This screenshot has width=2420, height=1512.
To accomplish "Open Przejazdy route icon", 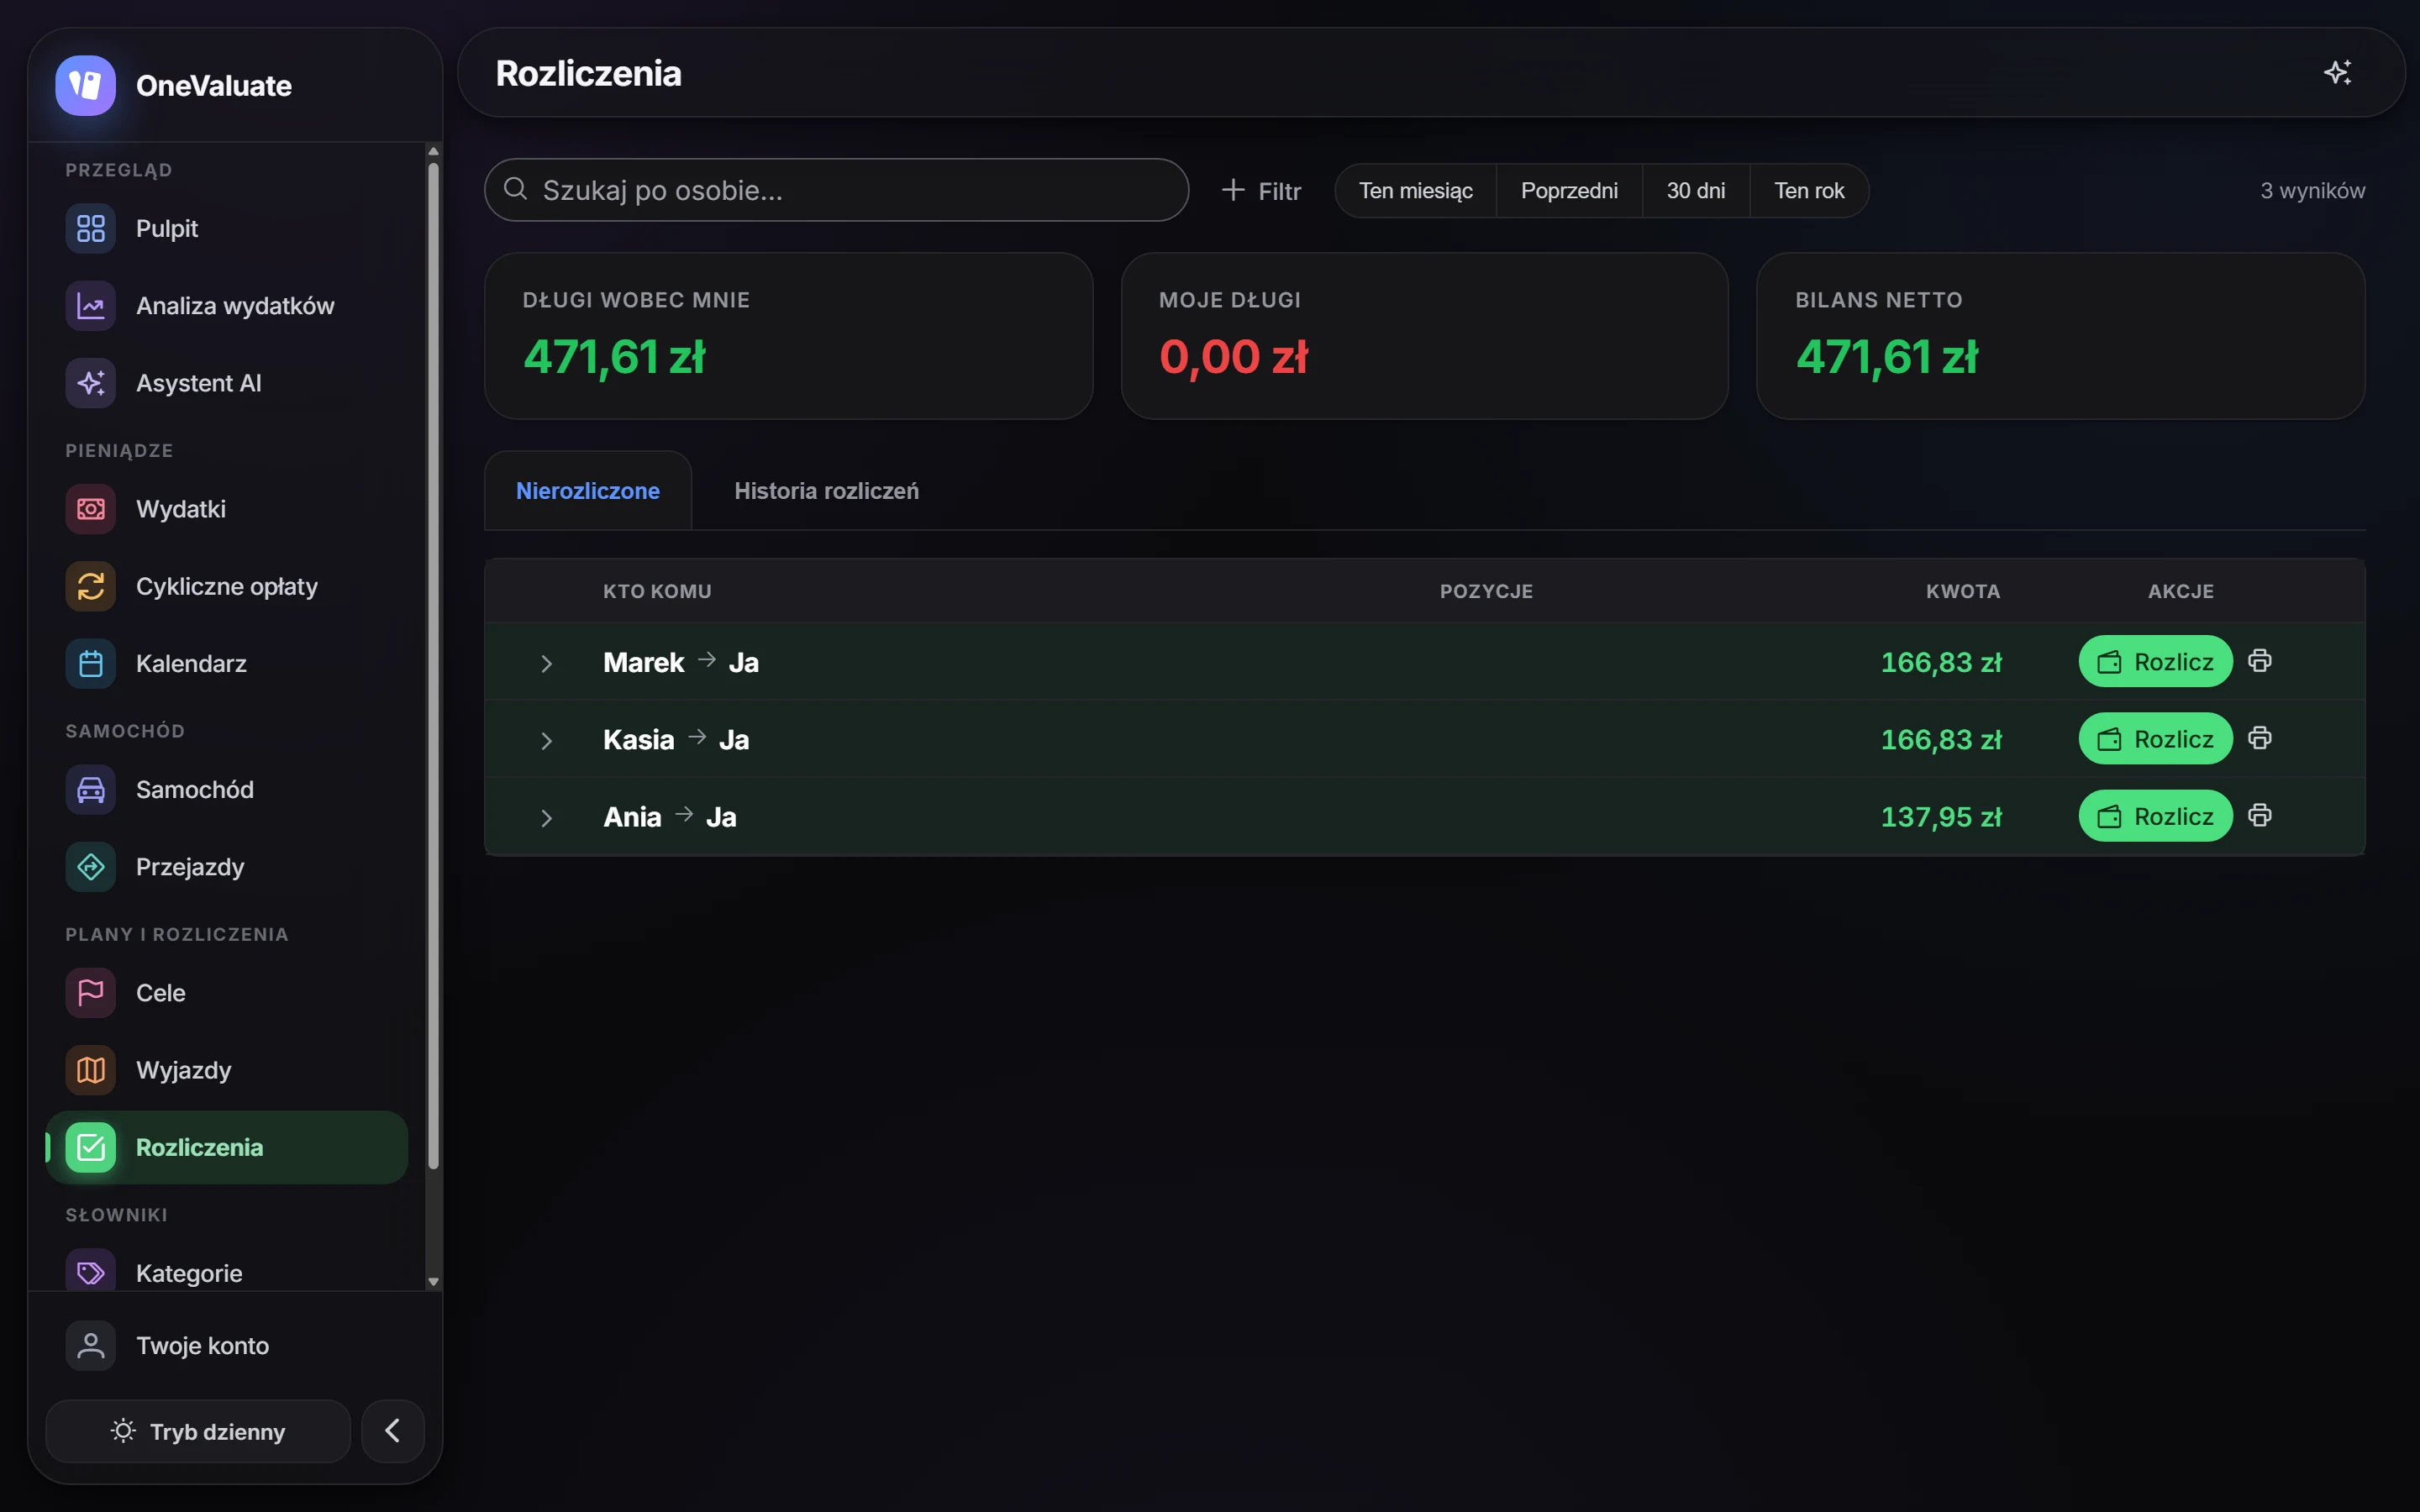I will pyautogui.click(x=91, y=867).
